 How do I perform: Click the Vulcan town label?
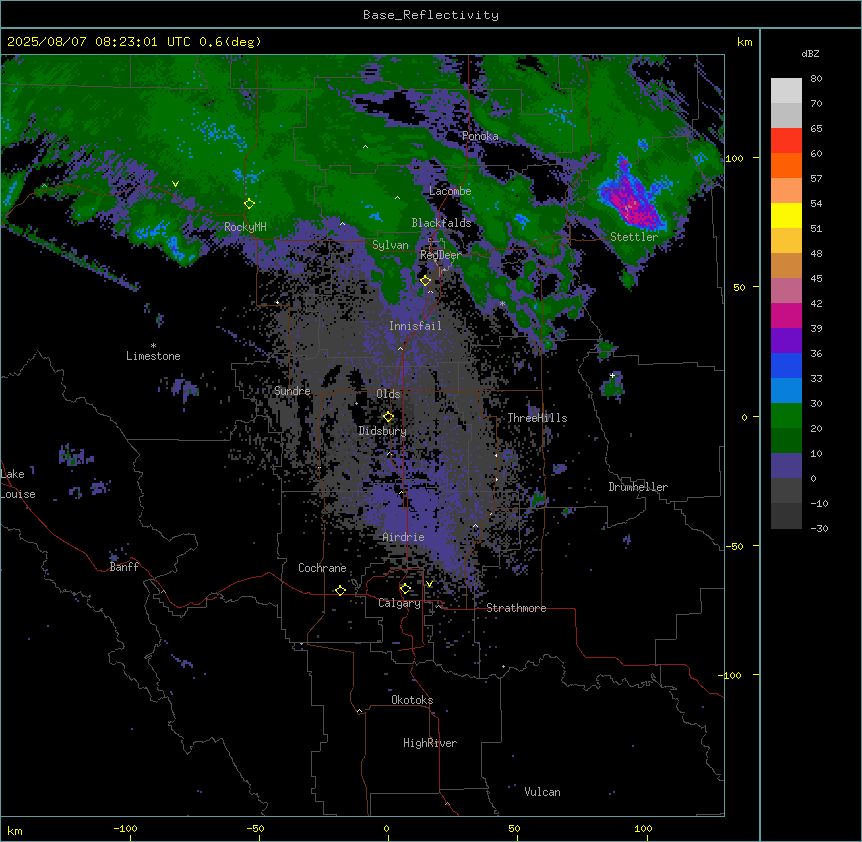tap(542, 792)
